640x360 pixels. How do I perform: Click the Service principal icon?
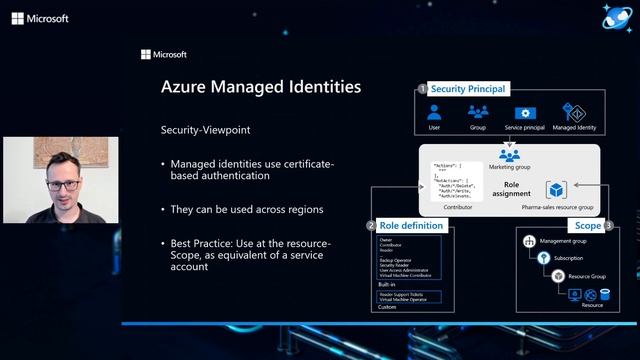pyautogui.click(x=525, y=113)
